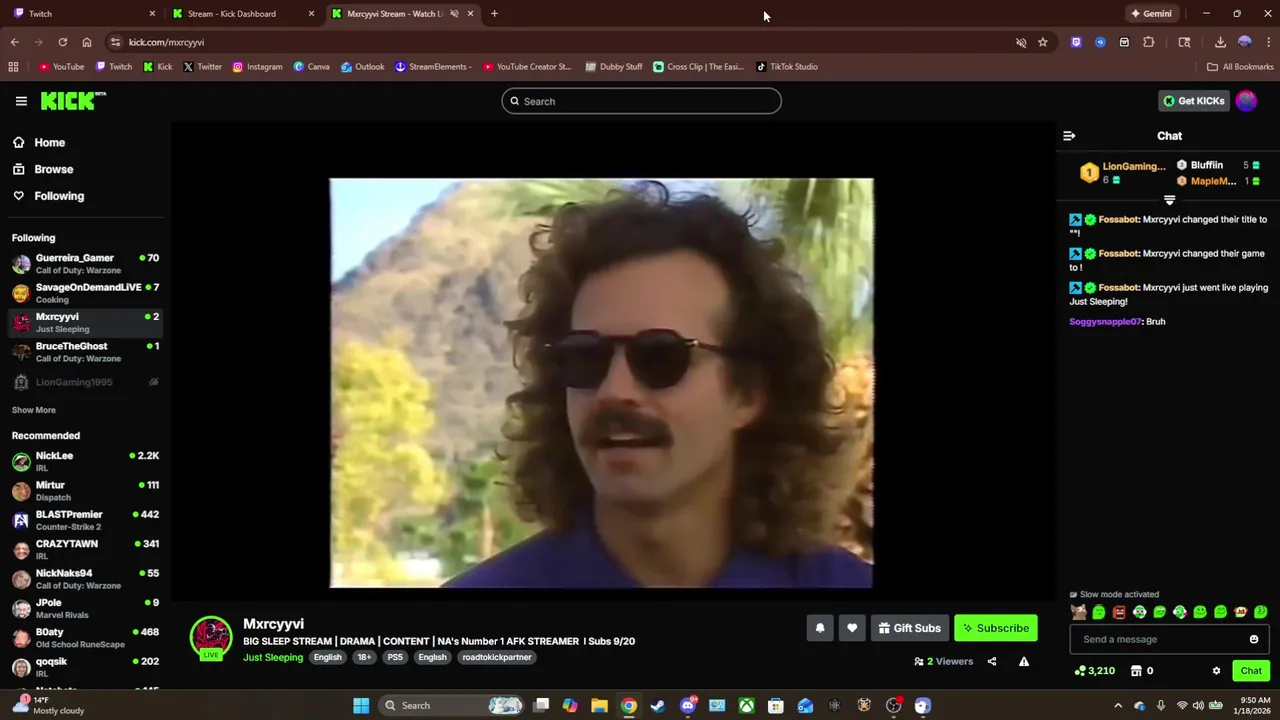Subscribe to Mxrcyyvi
1280x720 pixels.
tap(996, 628)
